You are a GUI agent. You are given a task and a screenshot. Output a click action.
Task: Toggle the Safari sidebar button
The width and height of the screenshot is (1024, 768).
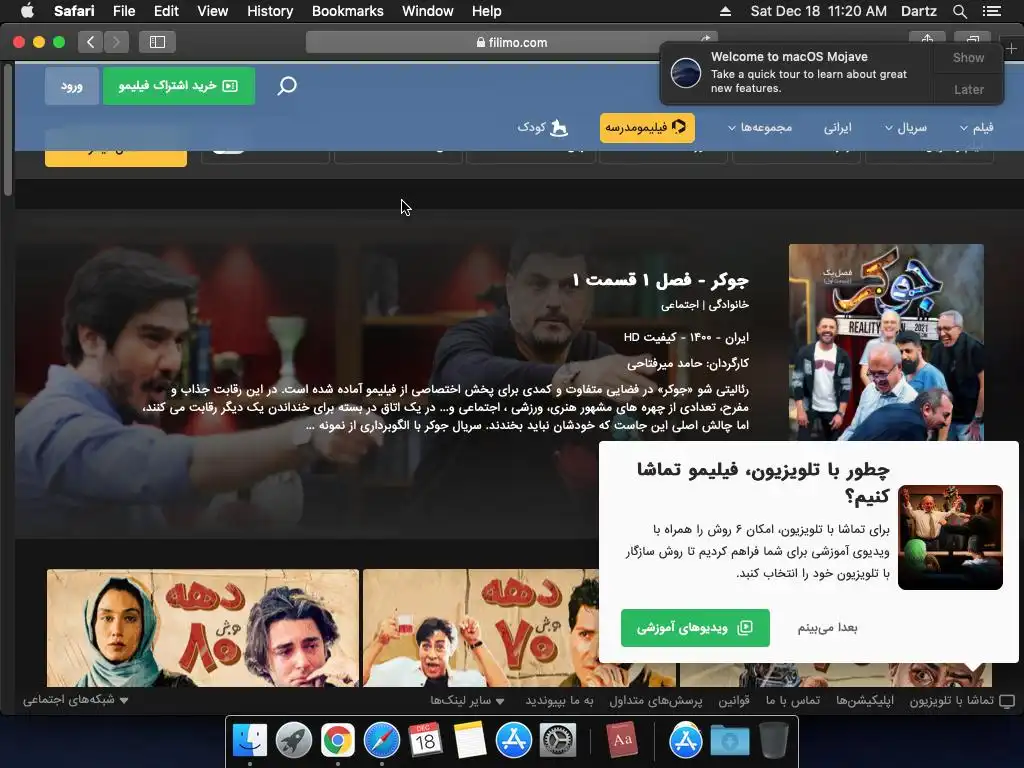click(x=157, y=42)
